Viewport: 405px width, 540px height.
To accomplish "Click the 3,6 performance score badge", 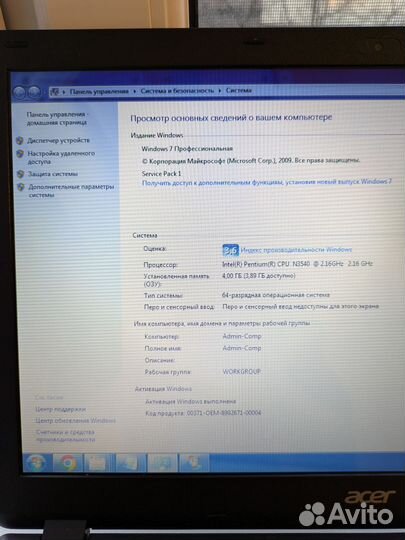I will [x=230, y=250].
